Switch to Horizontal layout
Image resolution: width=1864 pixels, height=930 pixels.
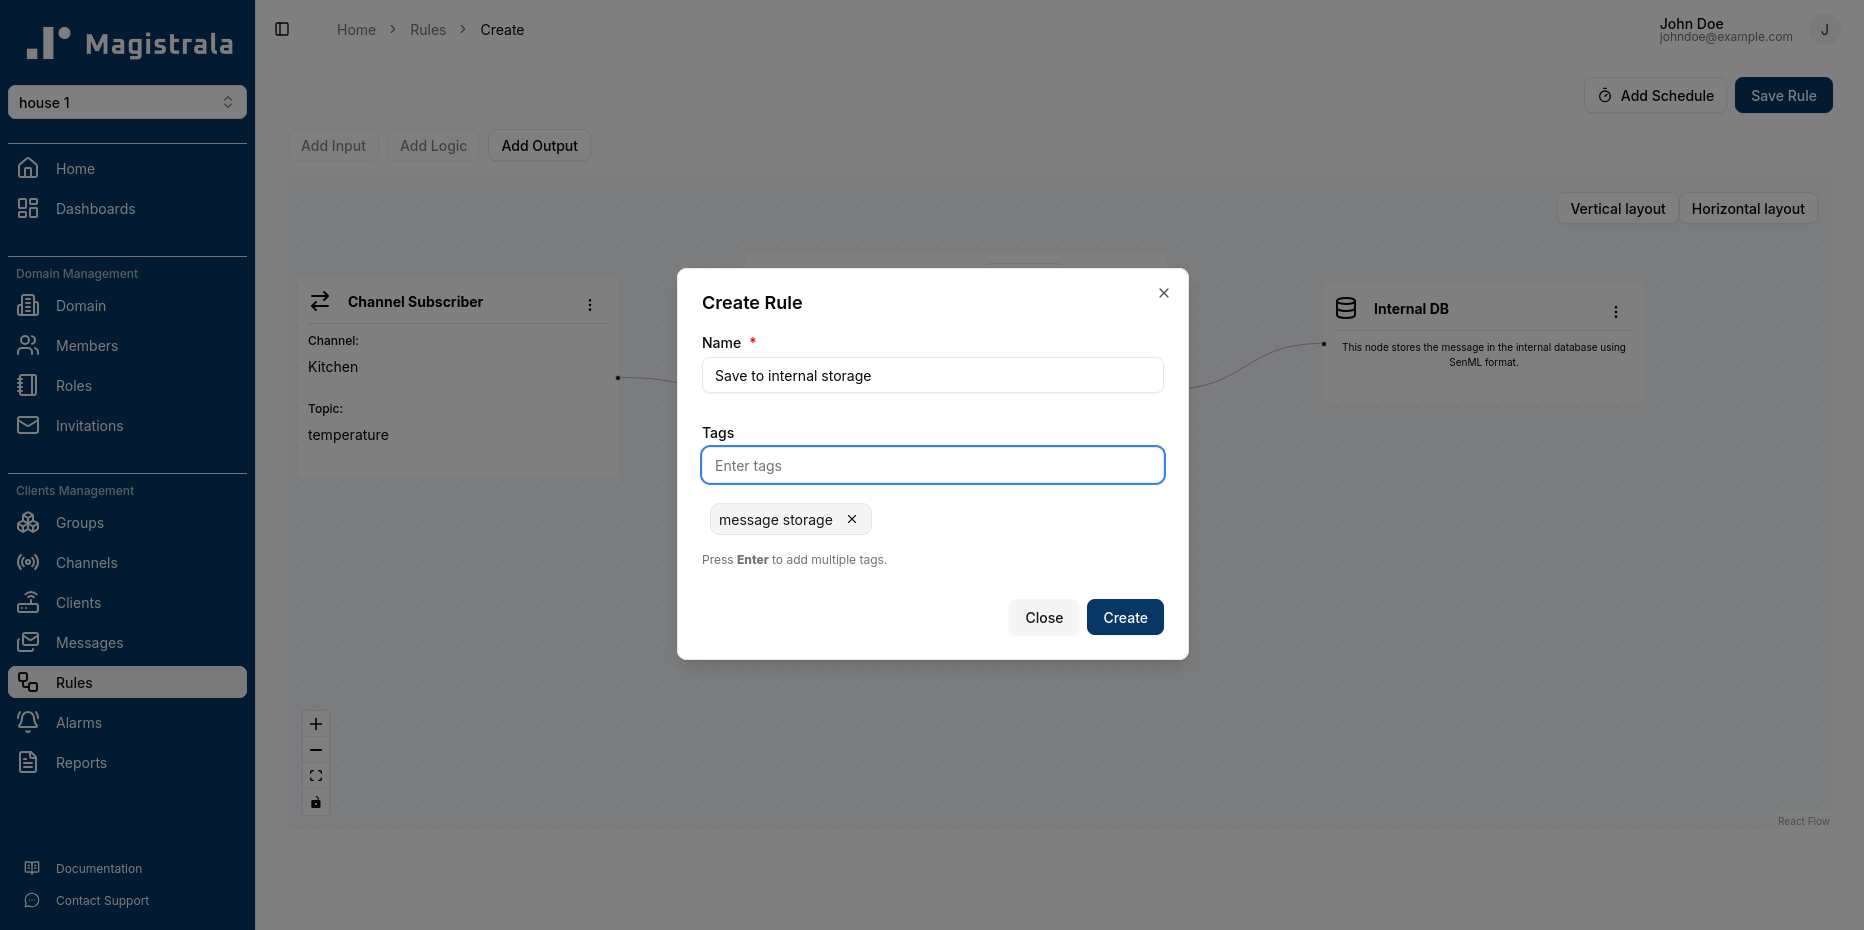[x=1747, y=209]
